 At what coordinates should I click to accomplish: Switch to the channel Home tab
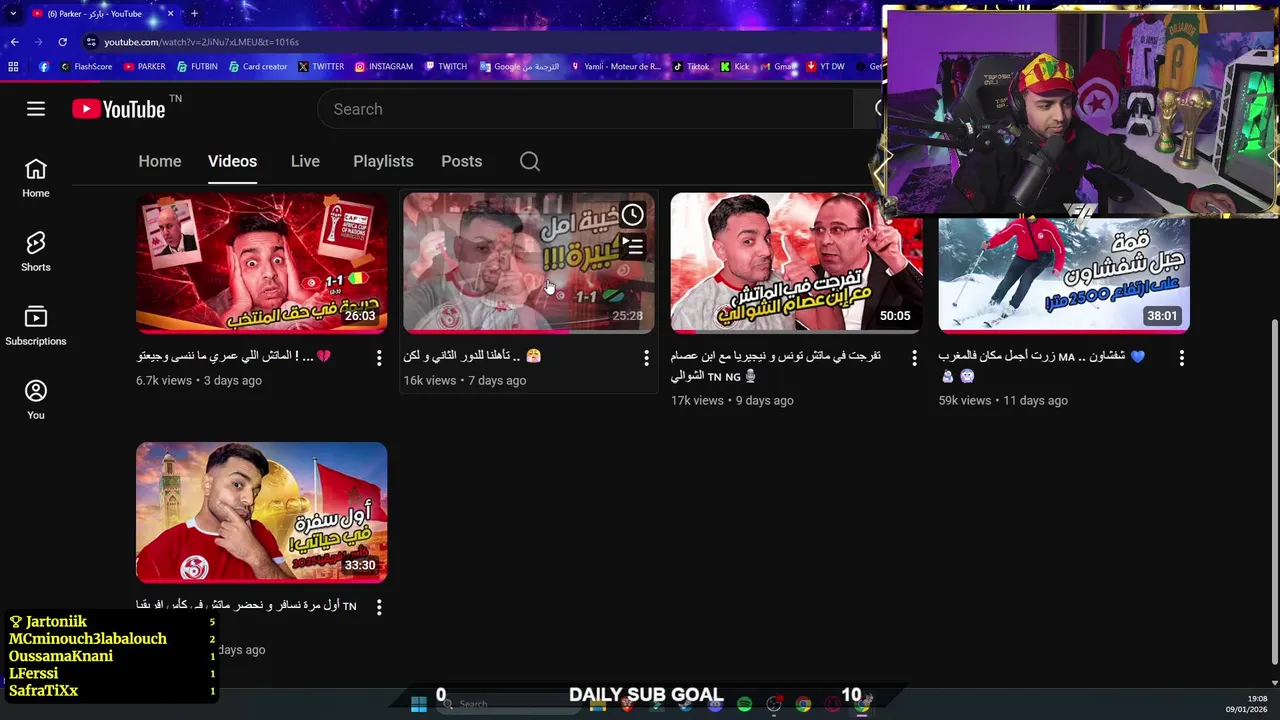[x=160, y=161]
